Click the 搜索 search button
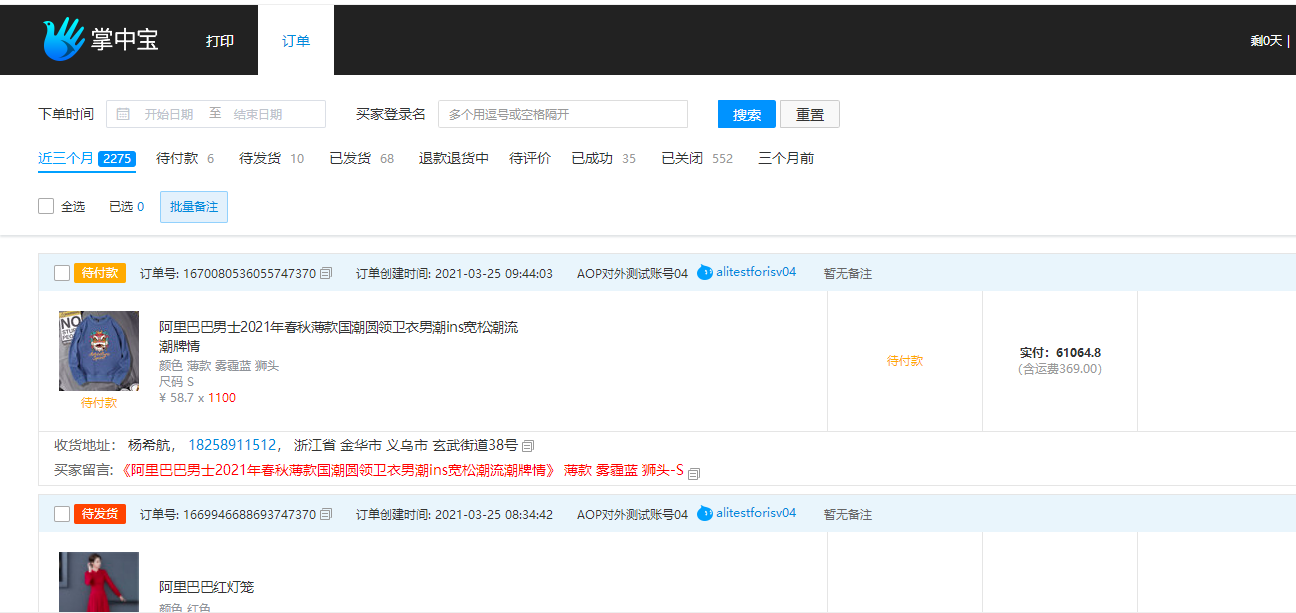Screen dimensions: 1296x613 pyautogui.click(x=747, y=114)
